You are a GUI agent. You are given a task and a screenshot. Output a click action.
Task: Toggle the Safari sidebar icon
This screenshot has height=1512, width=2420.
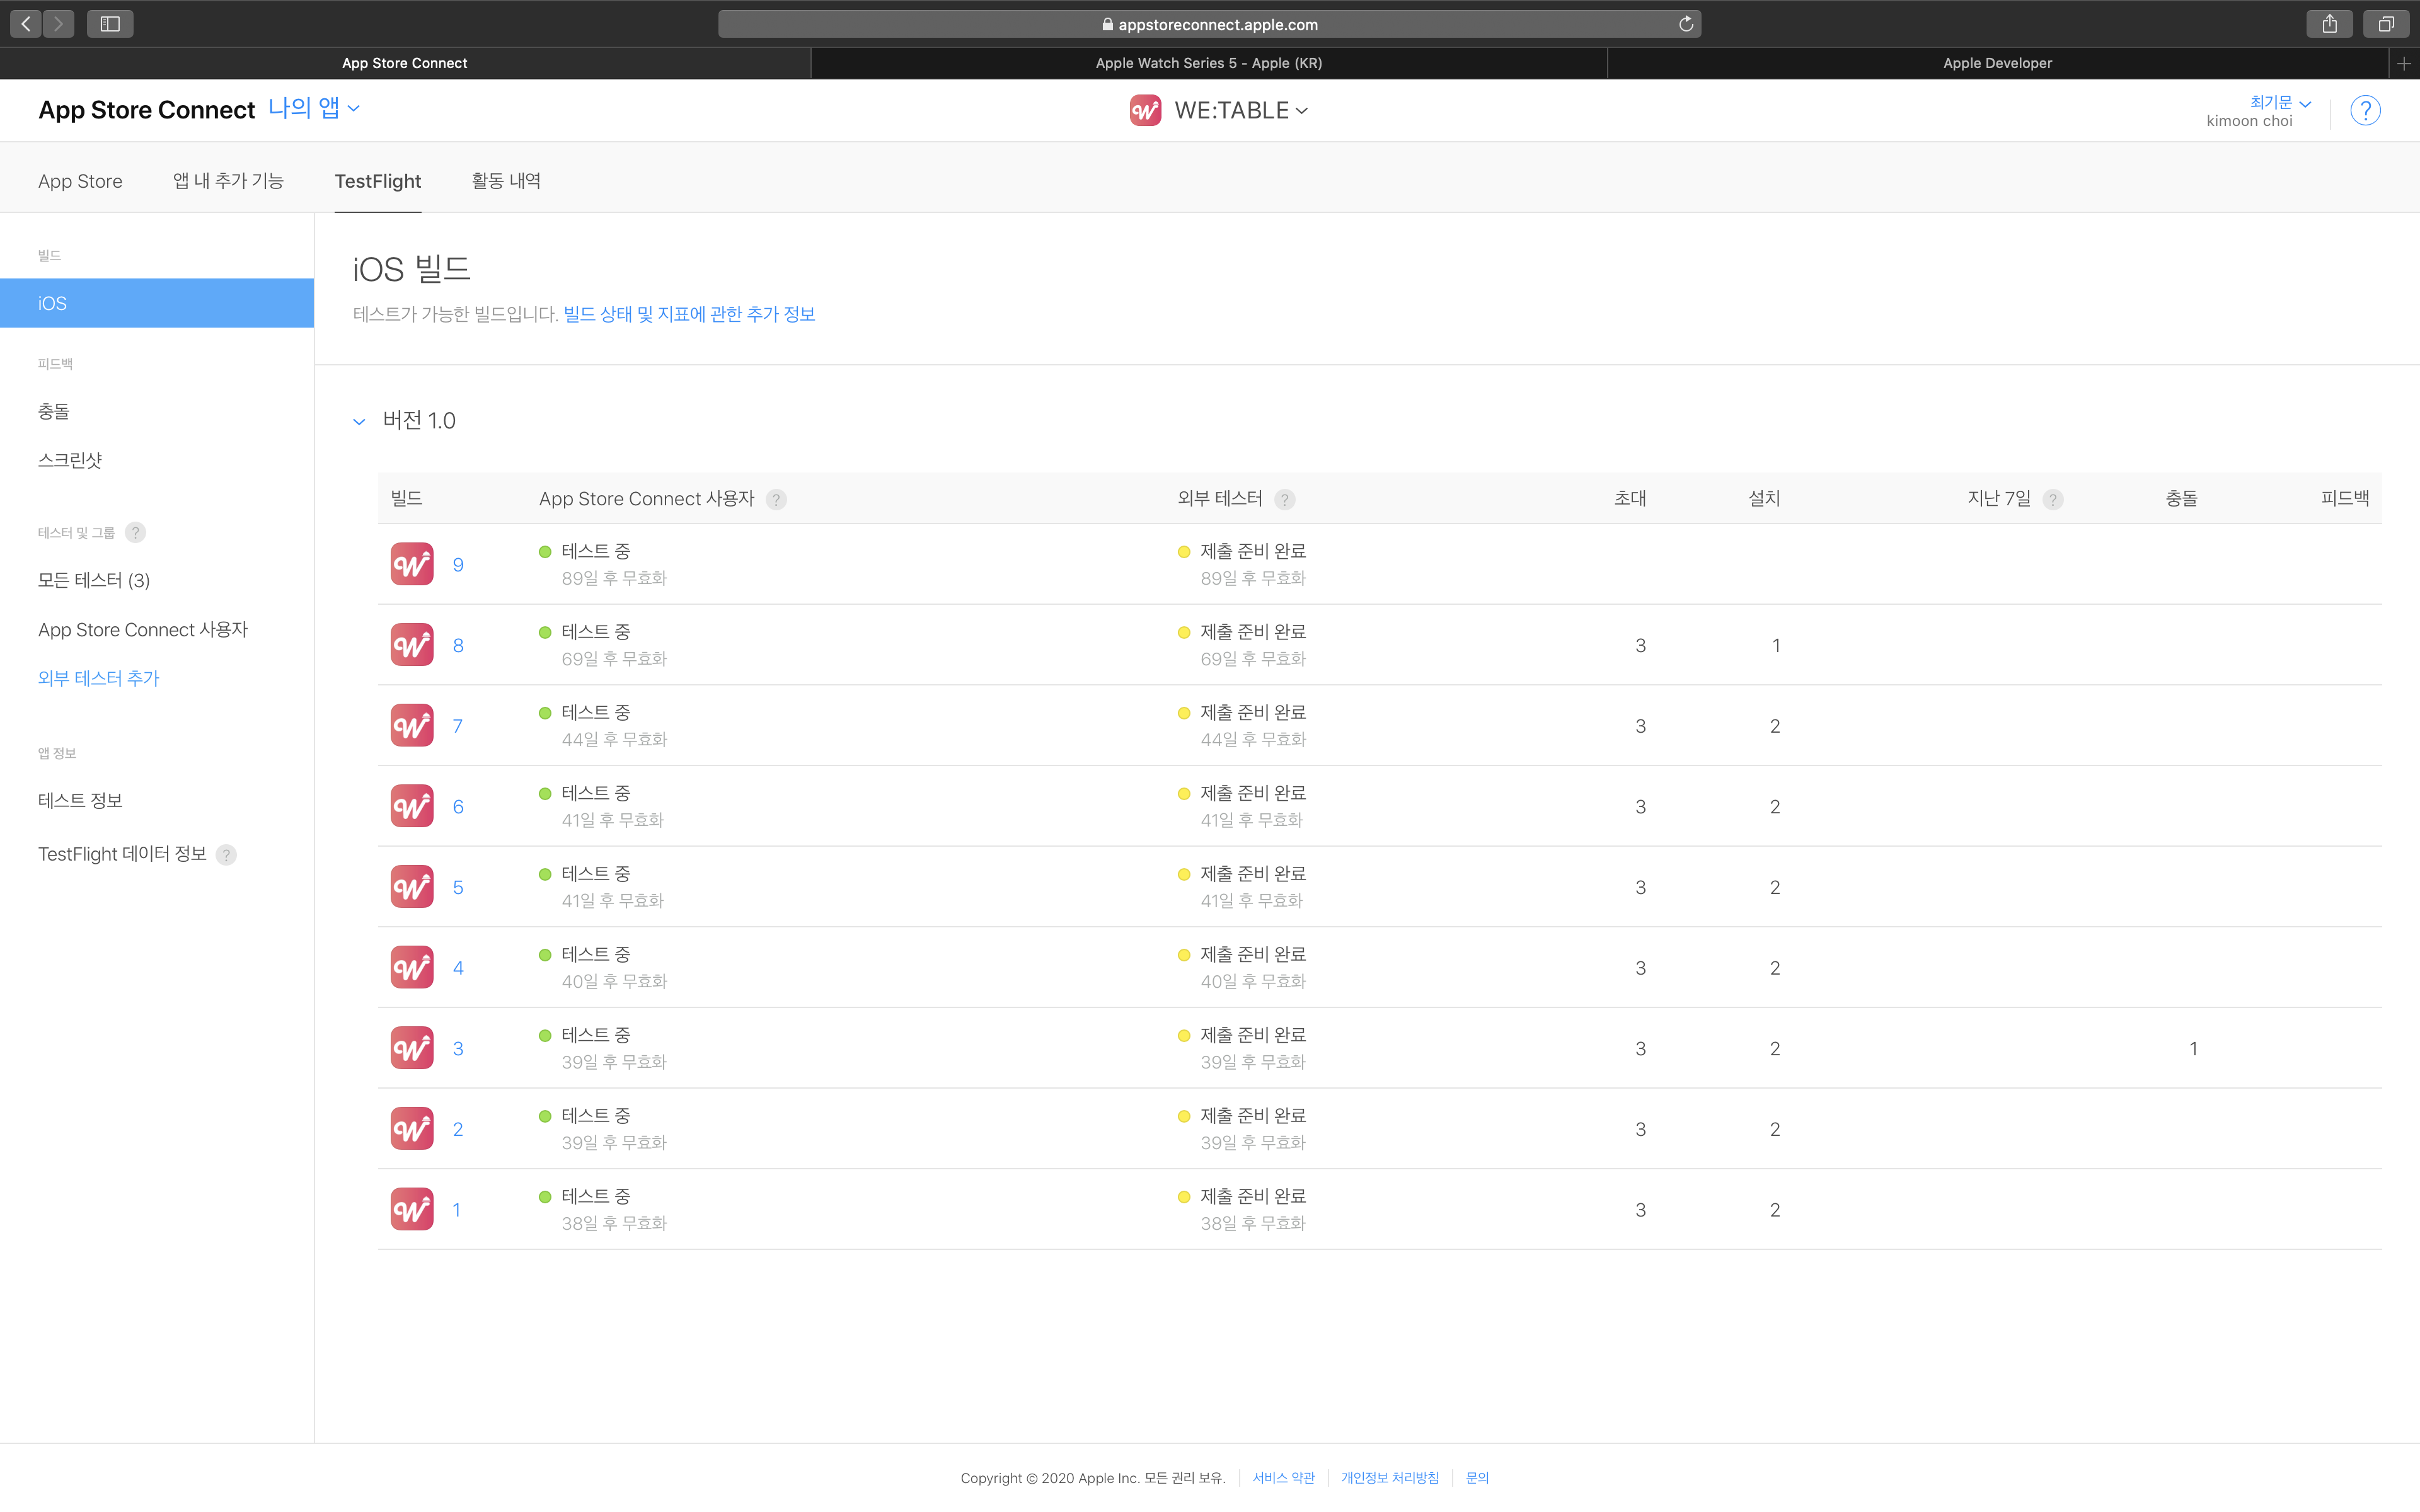tap(110, 24)
